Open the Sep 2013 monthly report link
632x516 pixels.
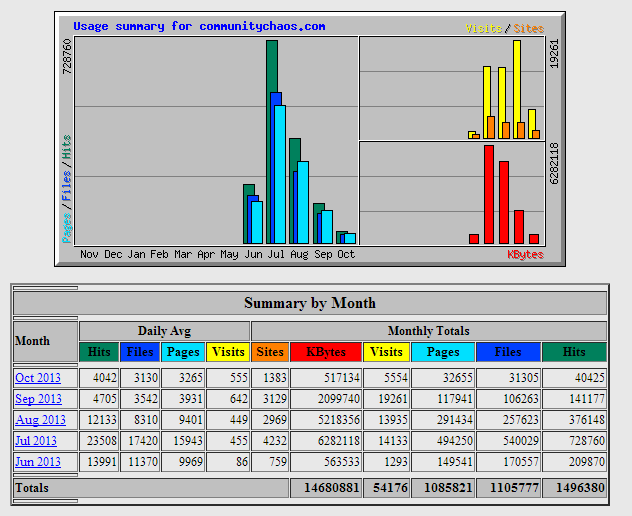tap(38, 399)
